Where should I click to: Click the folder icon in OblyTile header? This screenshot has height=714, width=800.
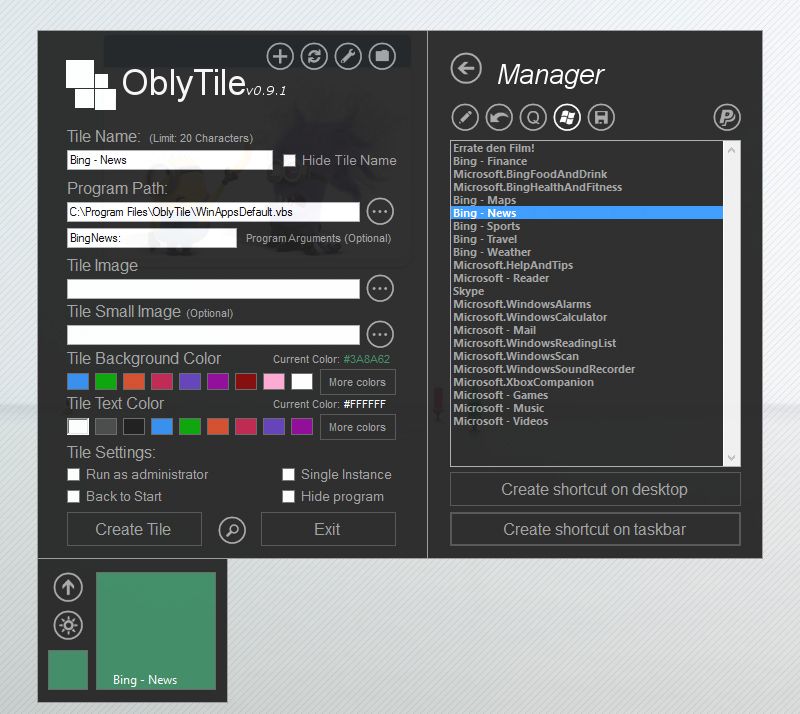pyautogui.click(x=382, y=56)
